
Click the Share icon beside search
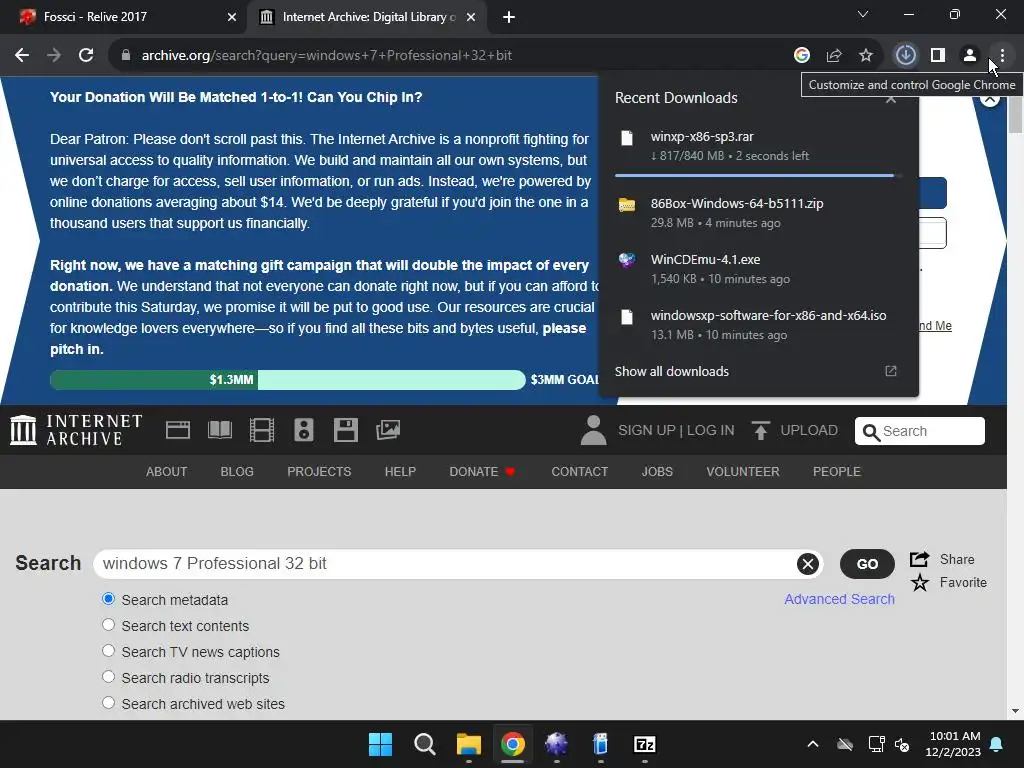click(x=920, y=559)
